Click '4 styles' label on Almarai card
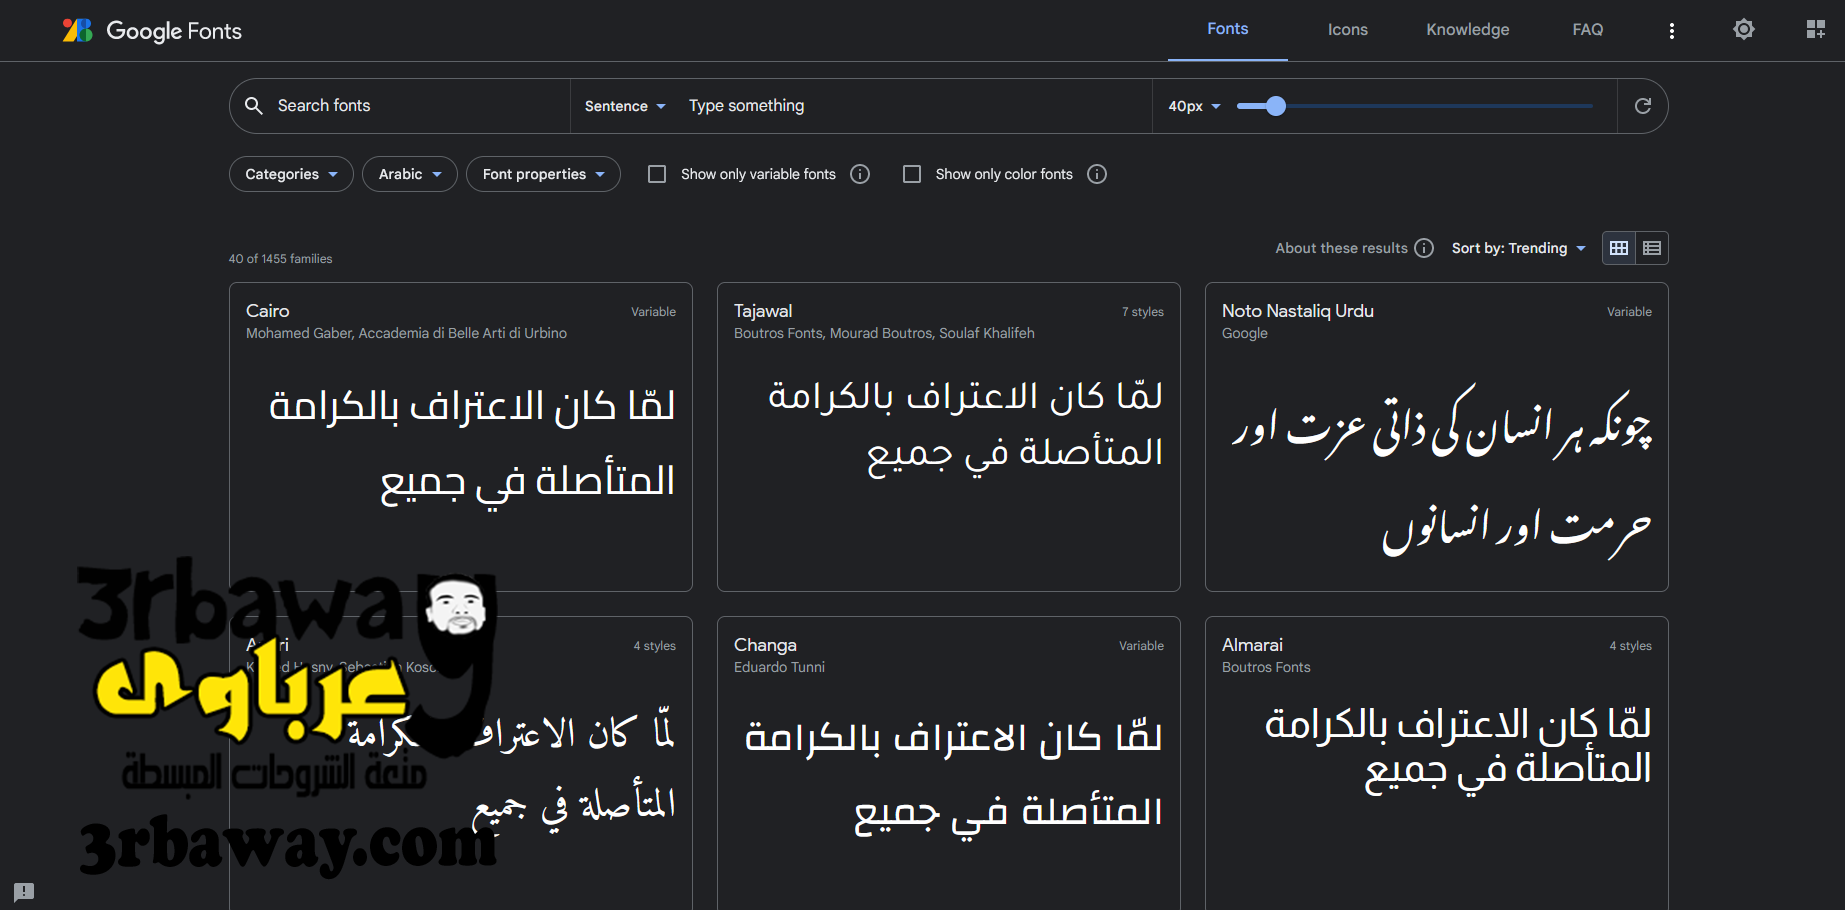The height and width of the screenshot is (910, 1845). pos(1630,646)
